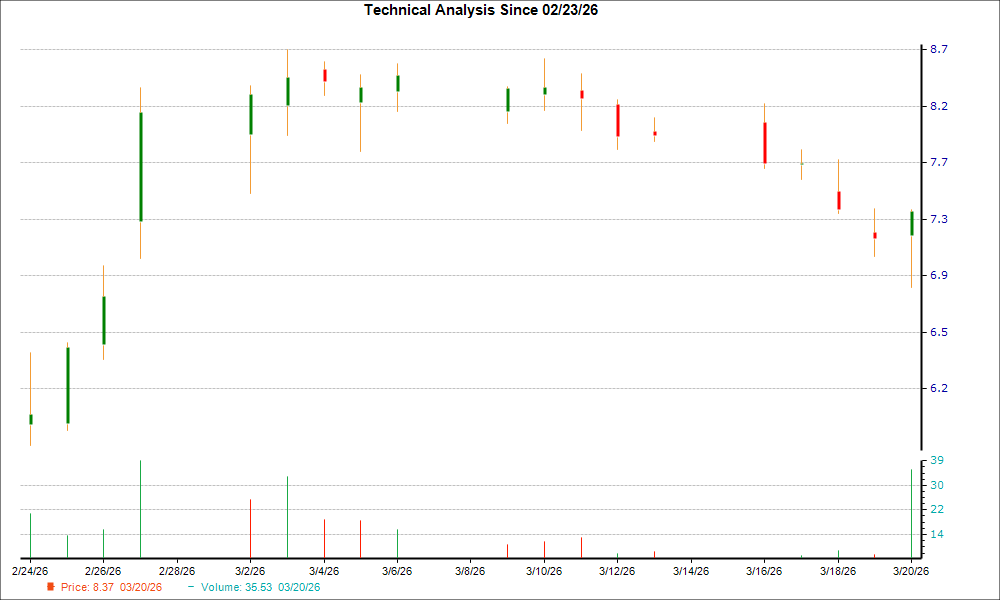Image resolution: width=1000 pixels, height=600 pixels.
Task: Select the red candlestick on 3/4/26
Action: pos(325,75)
